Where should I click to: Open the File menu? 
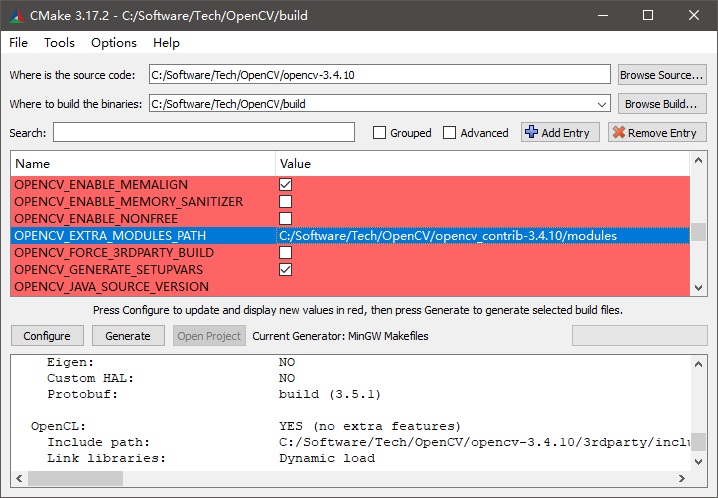(18, 43)
